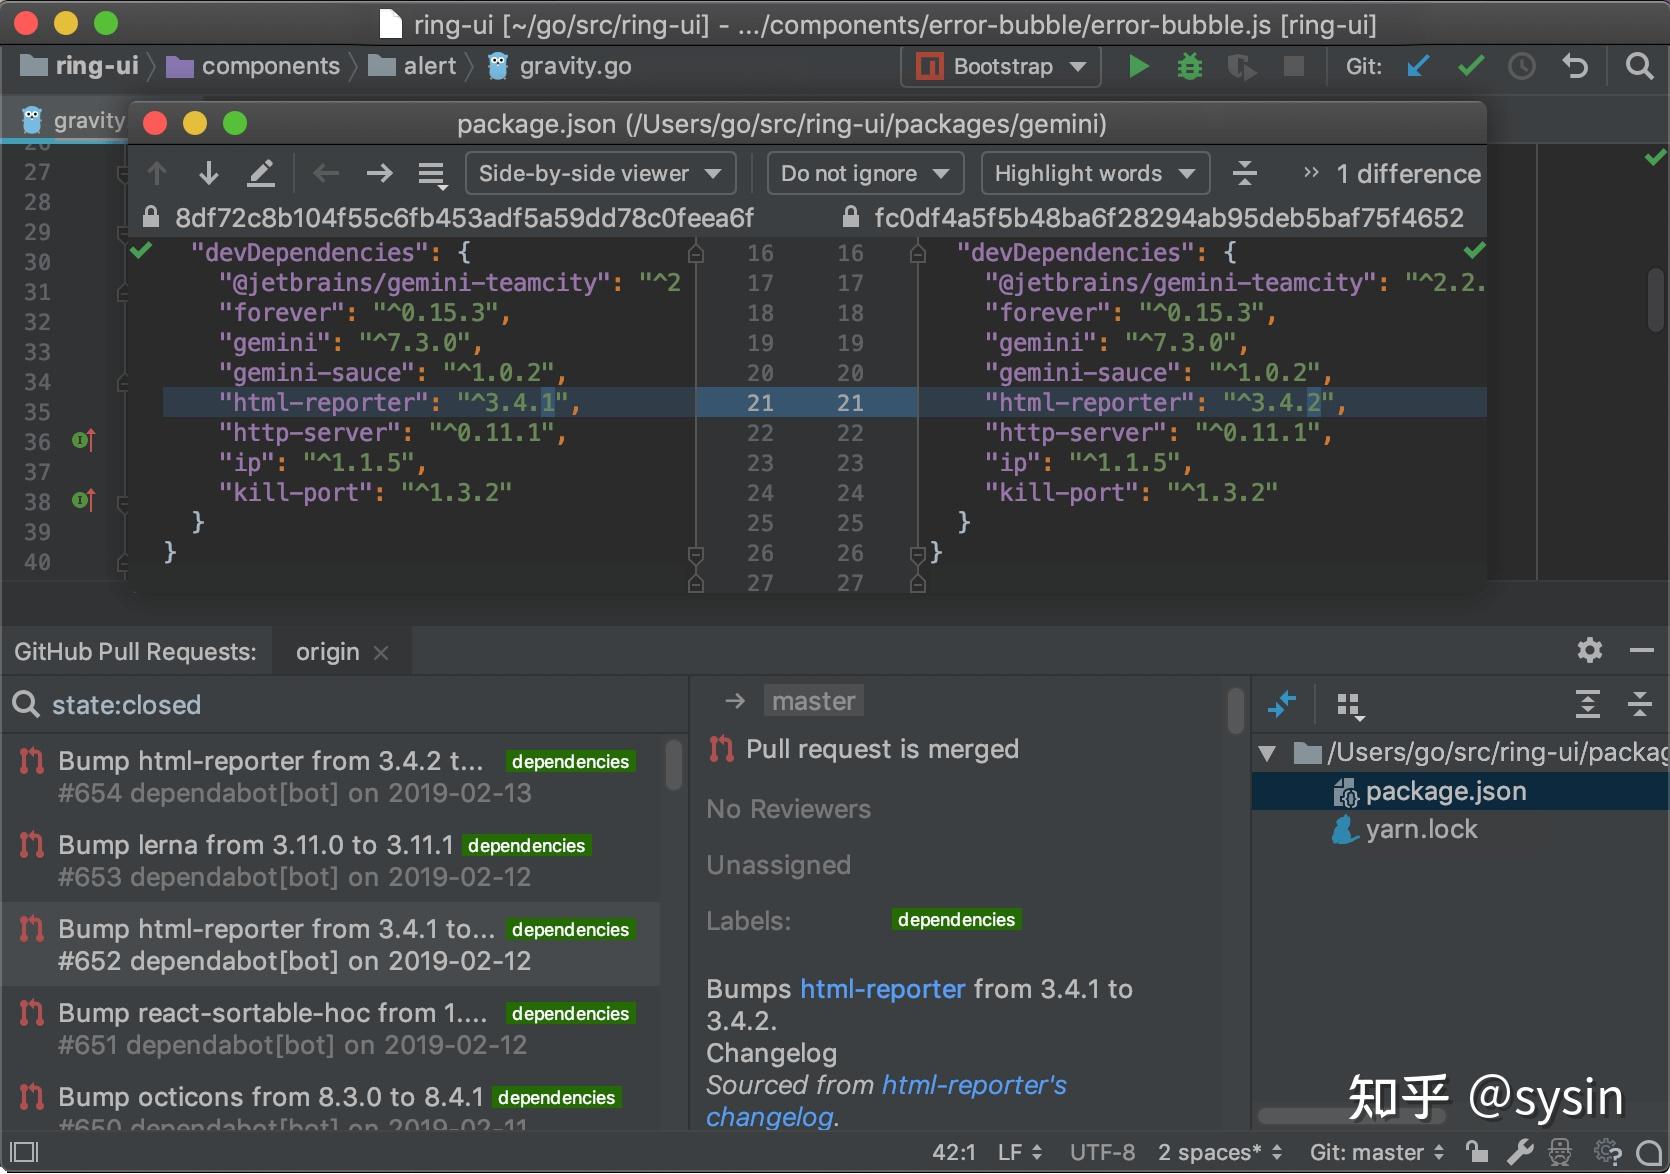
Task: Open the wrench settings icon in status bar
Action: (1519, 1151)
